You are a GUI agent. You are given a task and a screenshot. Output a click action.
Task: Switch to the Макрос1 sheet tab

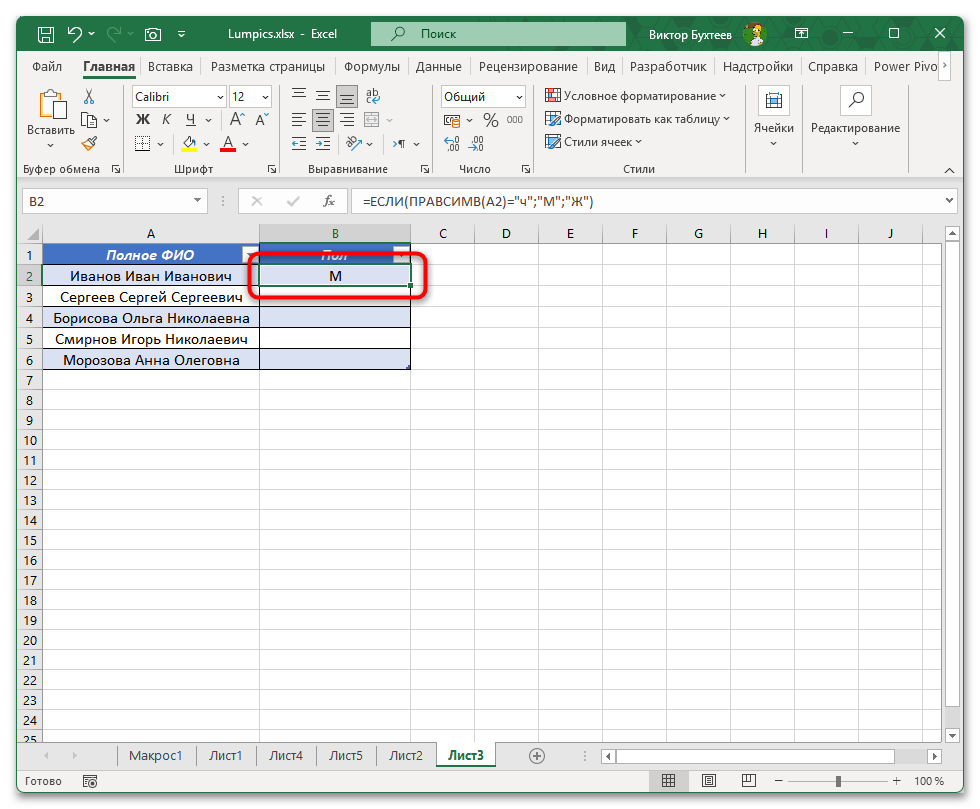pos(155,755)
